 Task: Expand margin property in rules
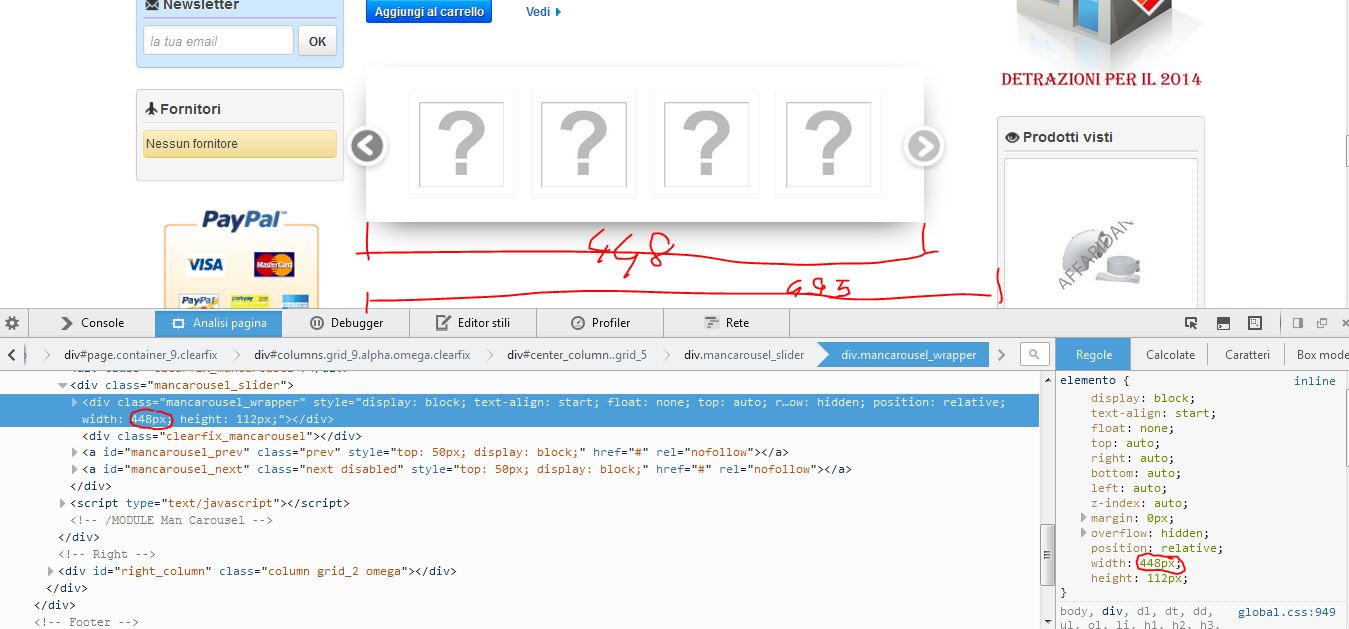pyautogui.click(x=1084, y=518)
